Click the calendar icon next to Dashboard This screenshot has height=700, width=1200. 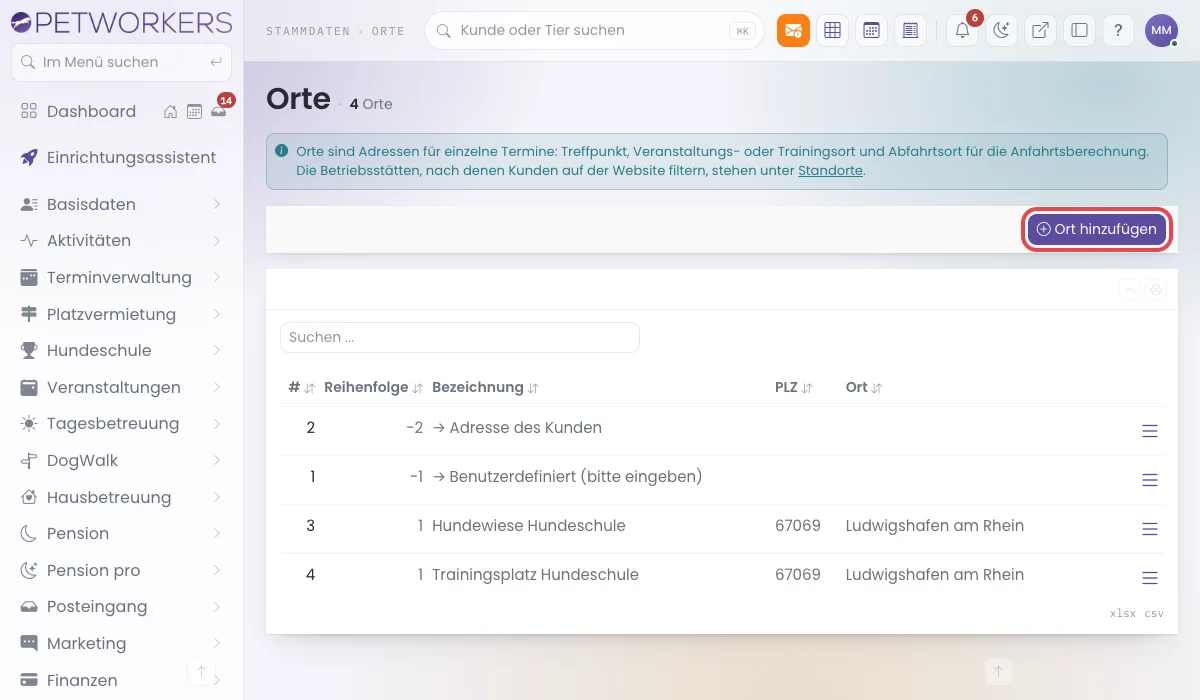click(x=194, y=112)
